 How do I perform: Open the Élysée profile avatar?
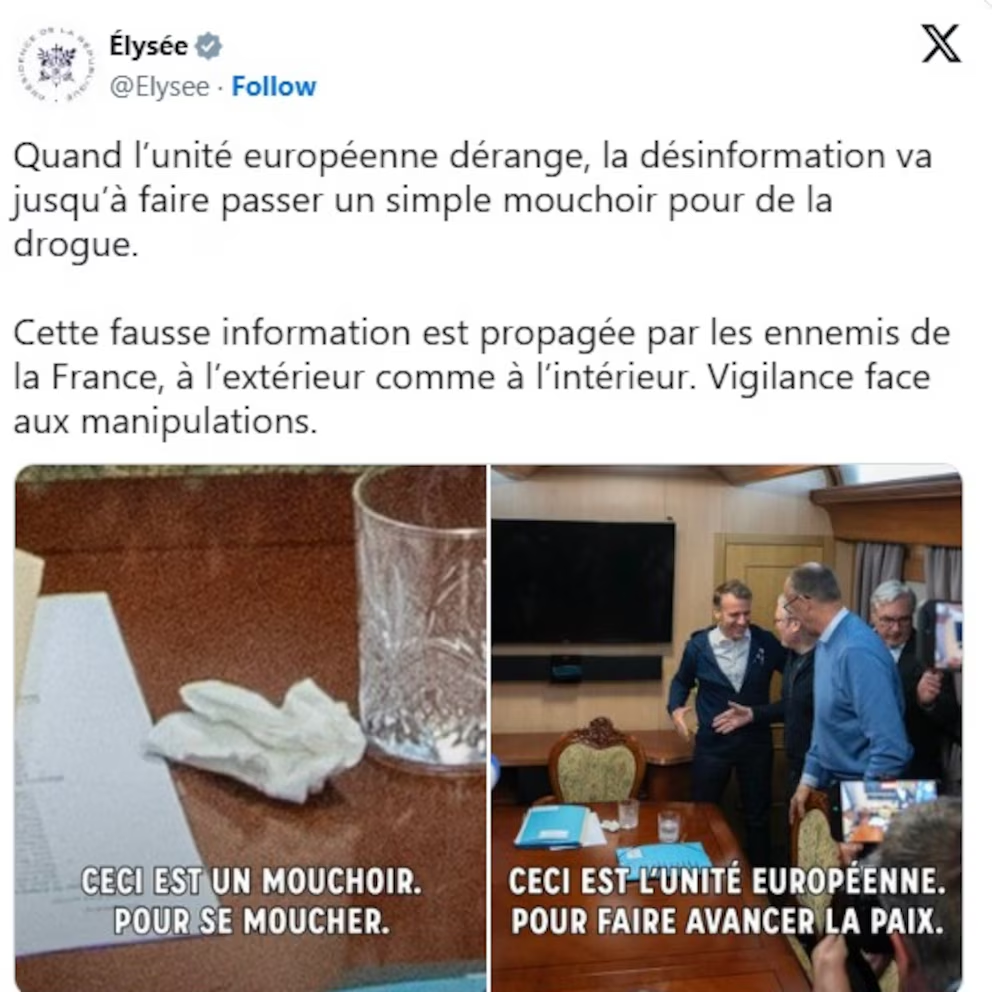56,65
